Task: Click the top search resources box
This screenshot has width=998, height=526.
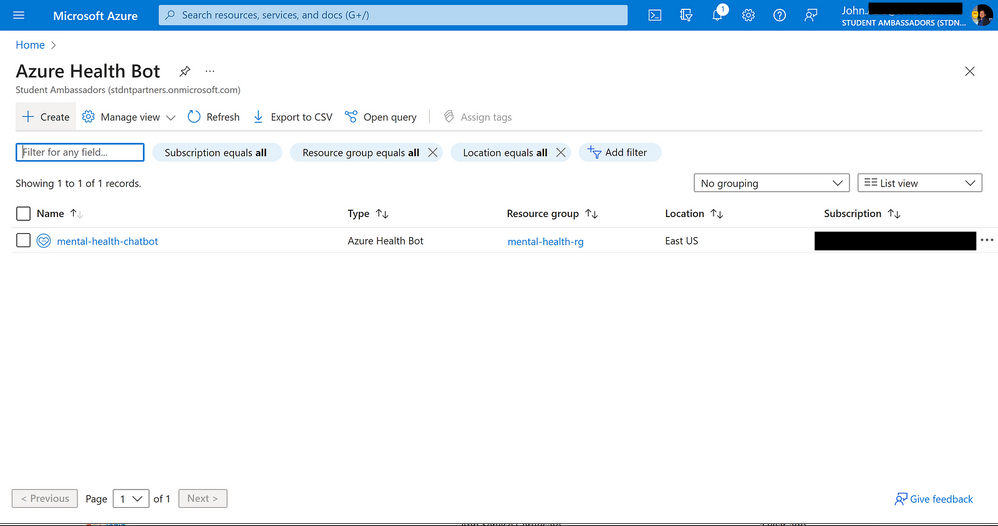Action: click(x=393, y=15)
